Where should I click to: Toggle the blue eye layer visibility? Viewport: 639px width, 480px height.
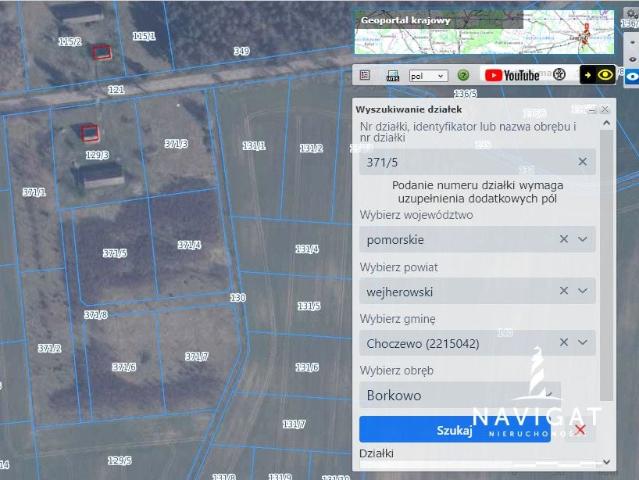pos(631,75)
